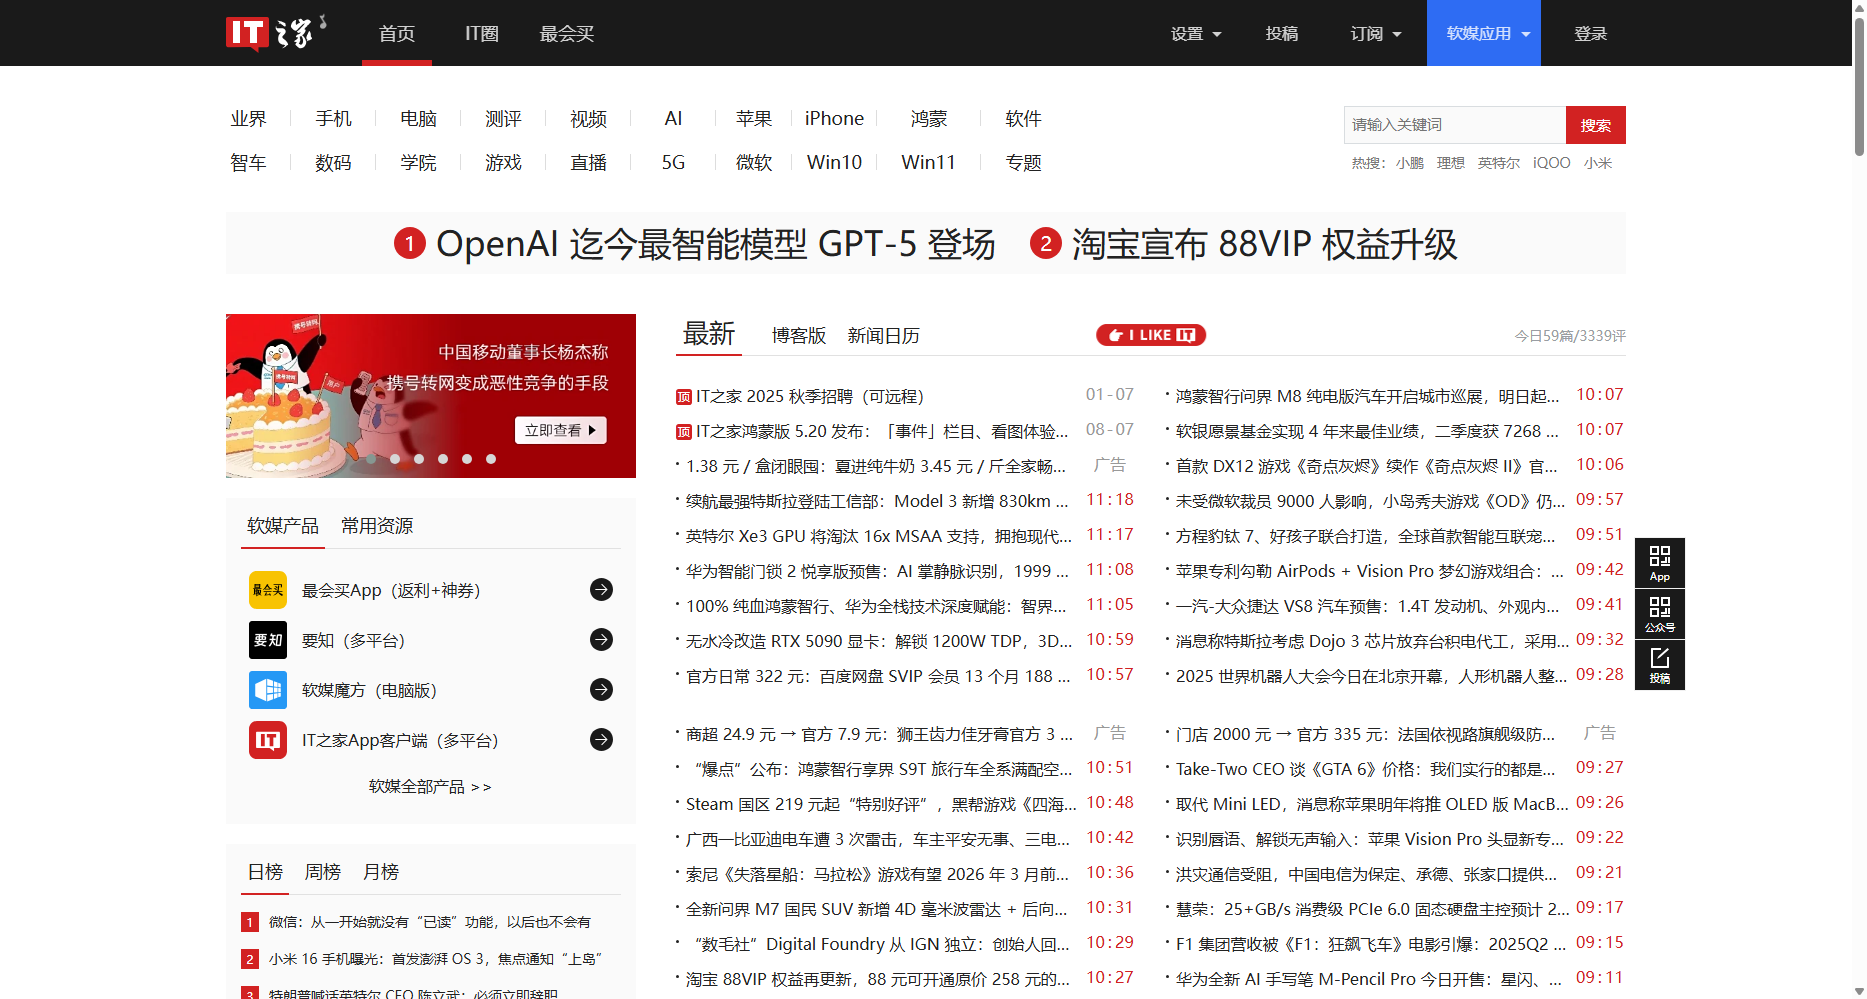The height and width of the screenshot is (999, 1867).
Task: Open the 订阅 dropdown in header
Action: 1376,33
